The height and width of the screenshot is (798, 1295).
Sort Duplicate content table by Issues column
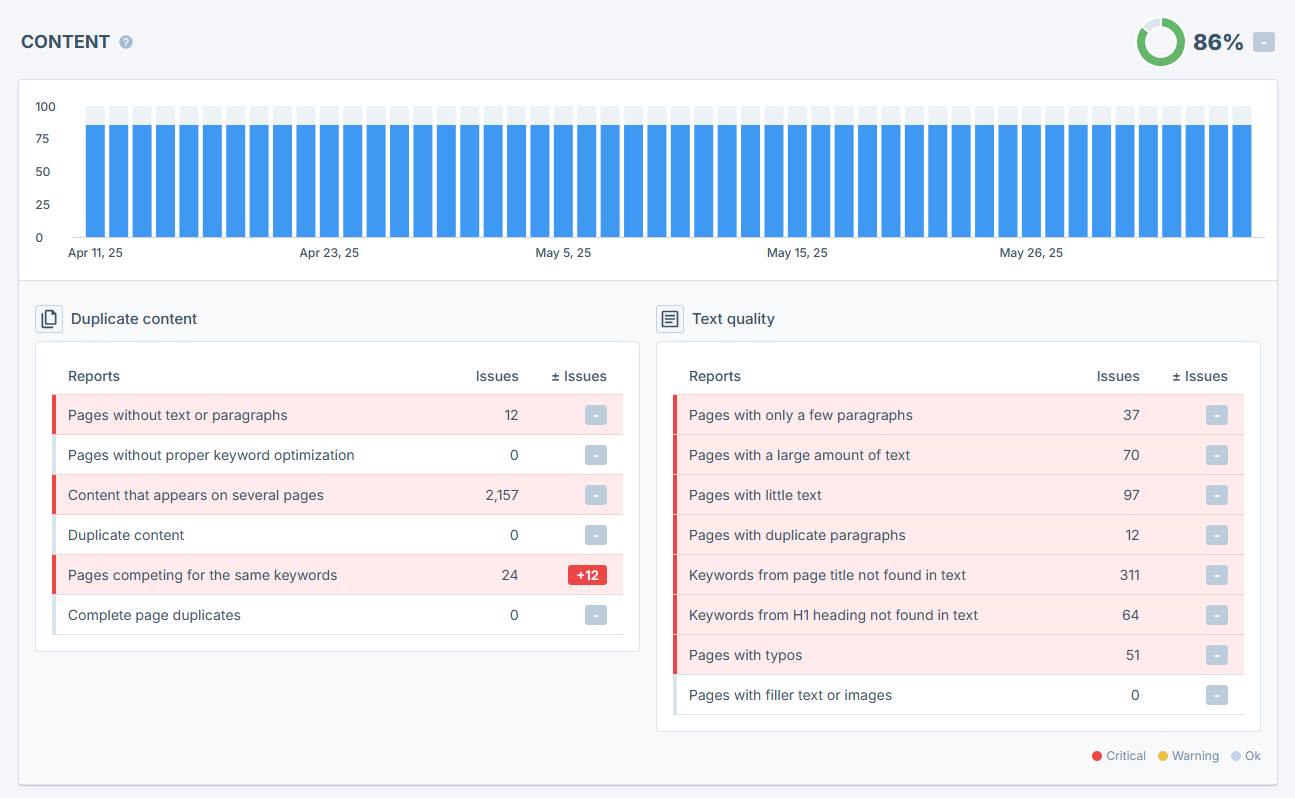[x=497, y=377]
